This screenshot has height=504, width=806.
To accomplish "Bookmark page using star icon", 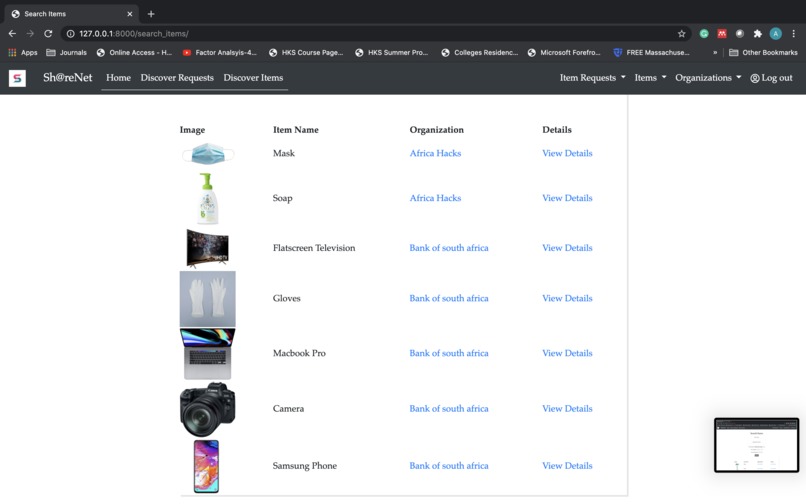I will pos(682,33).
